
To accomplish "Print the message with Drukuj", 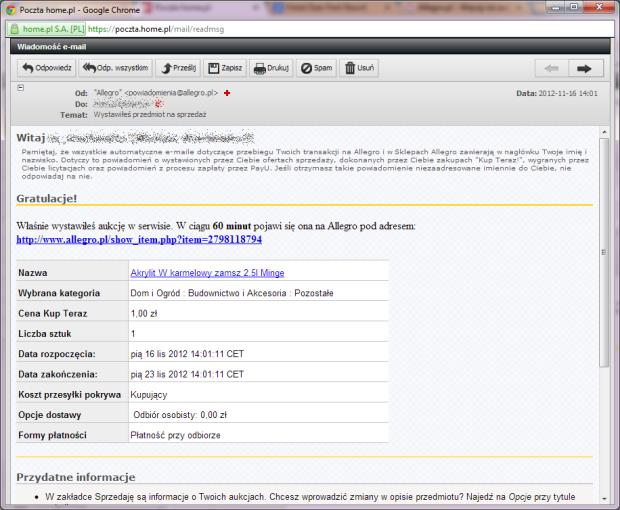I will pyautogui.click(x=271, y=68).
